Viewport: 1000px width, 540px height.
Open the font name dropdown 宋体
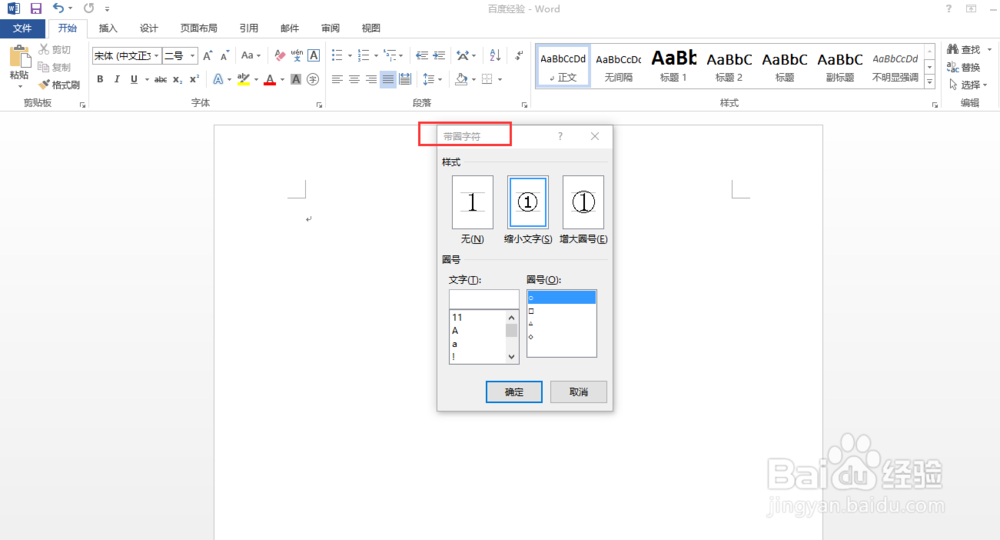pyautogui.click(x=156, y=55)
